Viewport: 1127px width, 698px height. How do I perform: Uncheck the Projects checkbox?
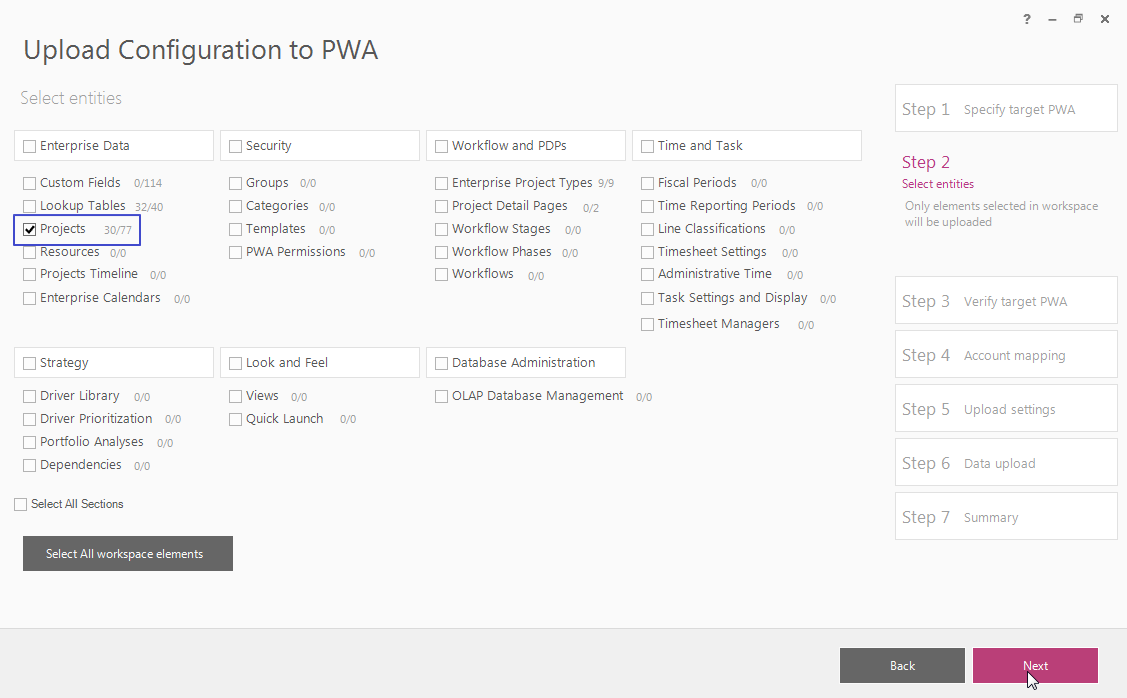[x=29, y=230]
